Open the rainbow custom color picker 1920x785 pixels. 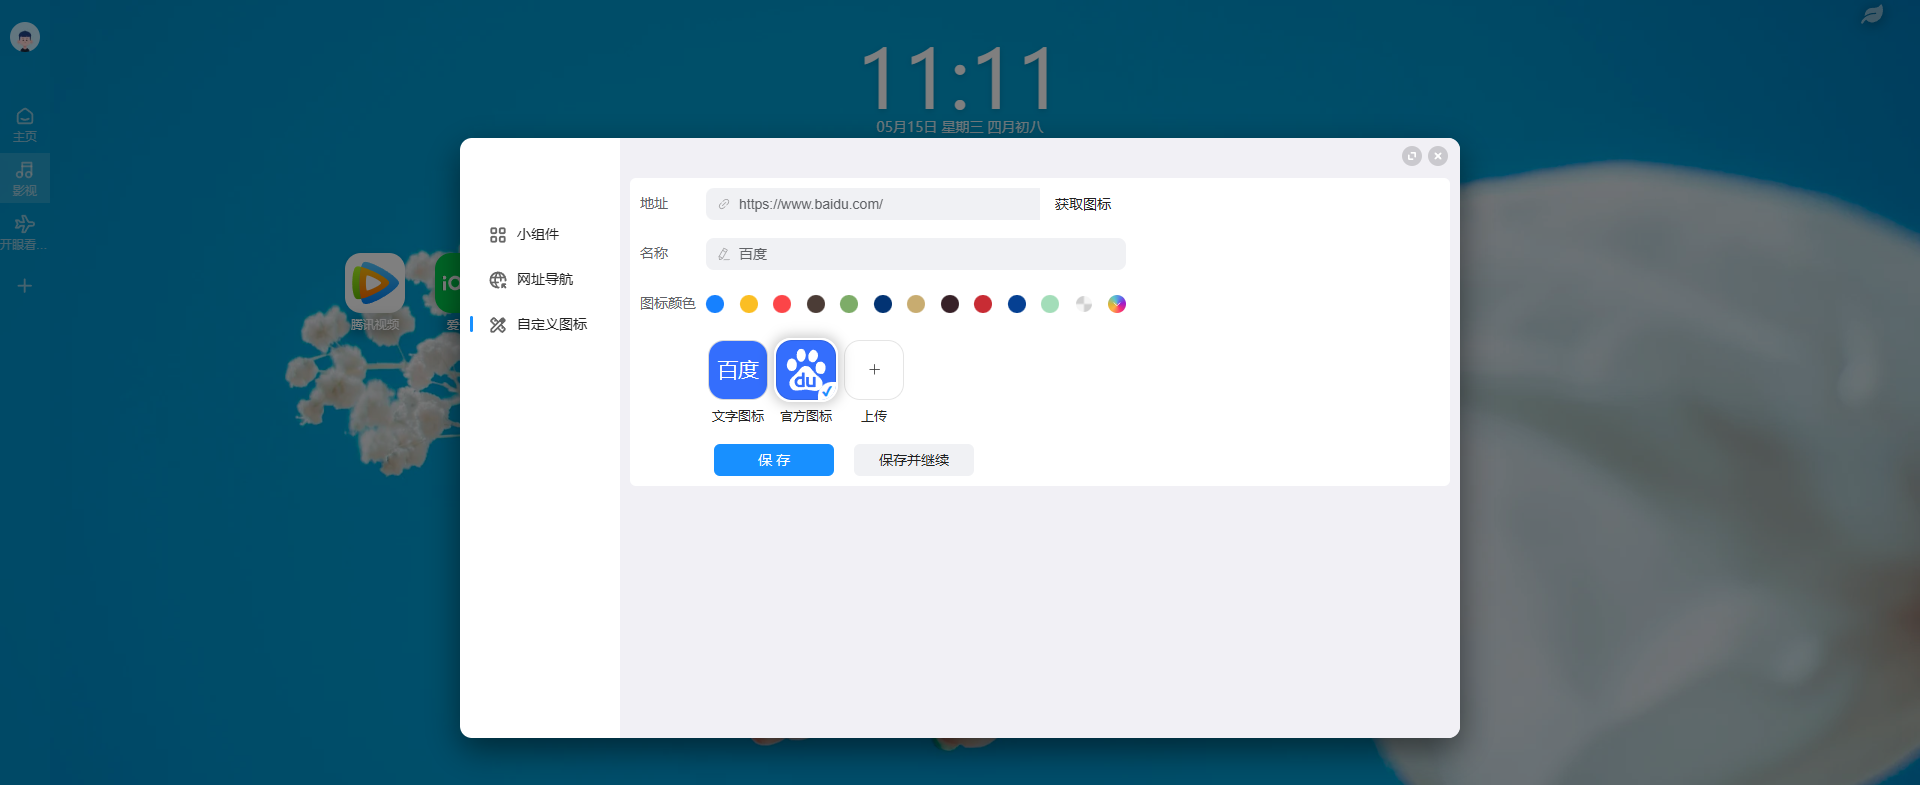pos(1117,304)
